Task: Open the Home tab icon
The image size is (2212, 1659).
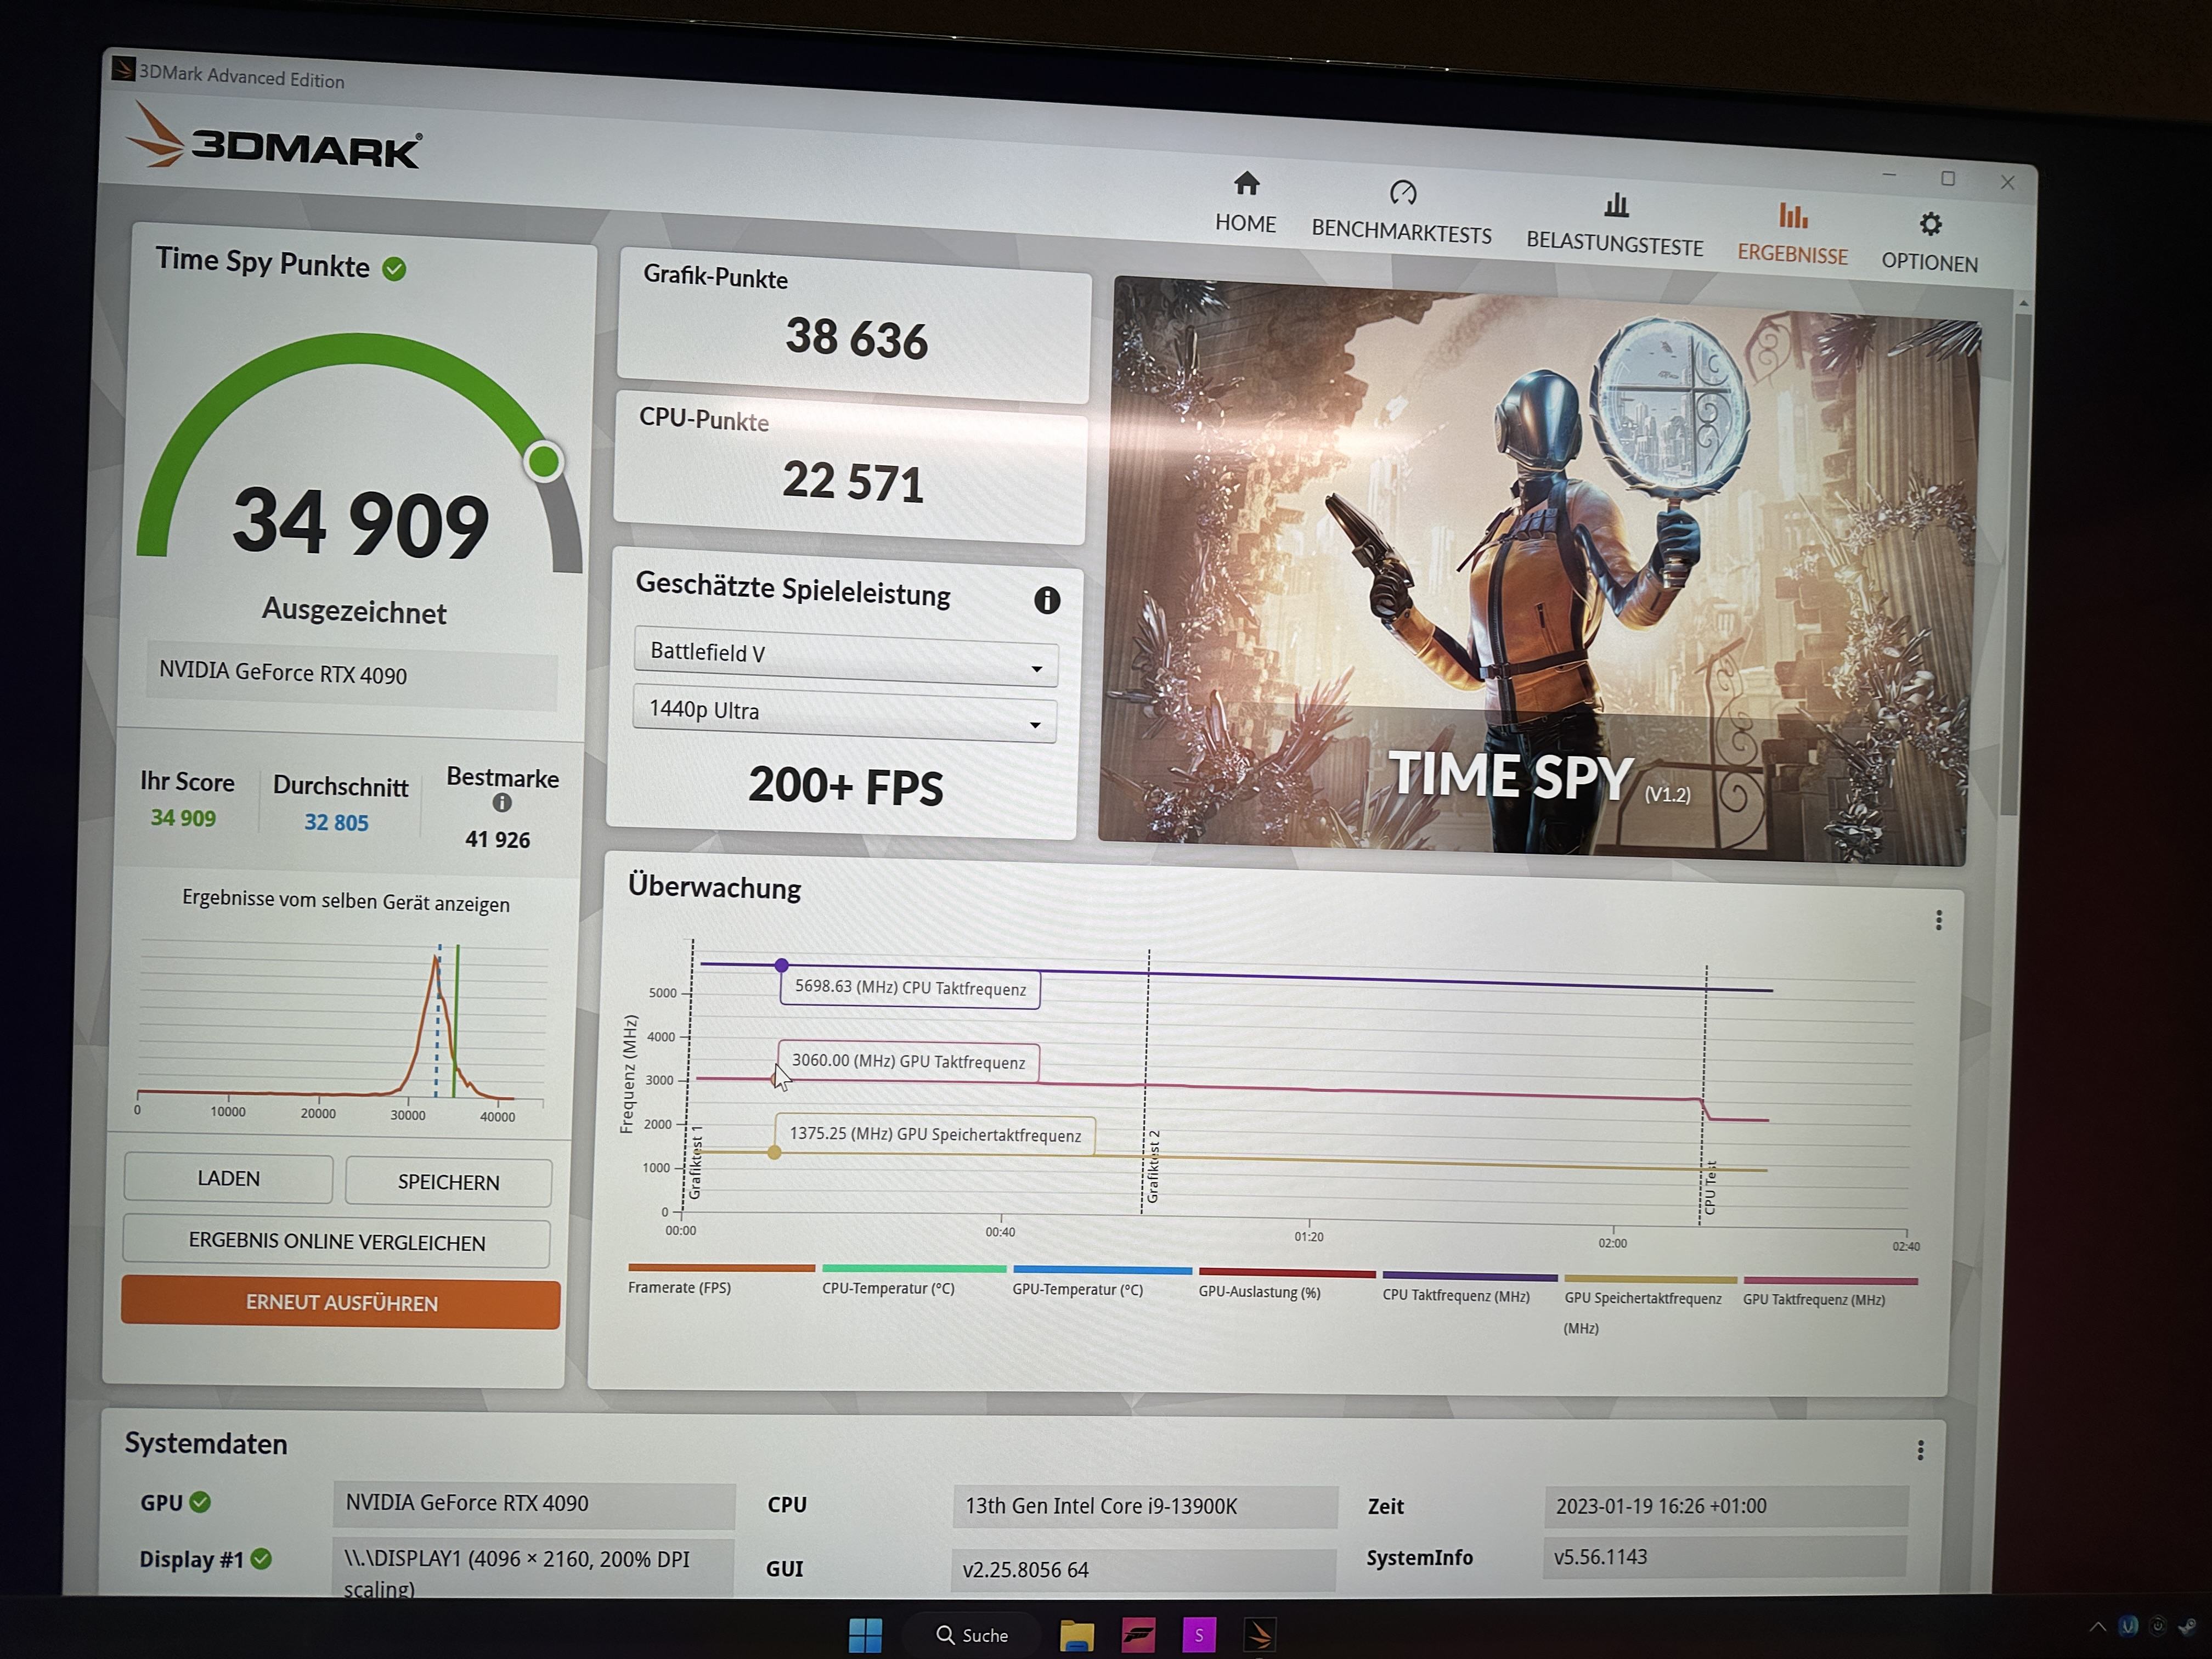Action: [1246, 183]
